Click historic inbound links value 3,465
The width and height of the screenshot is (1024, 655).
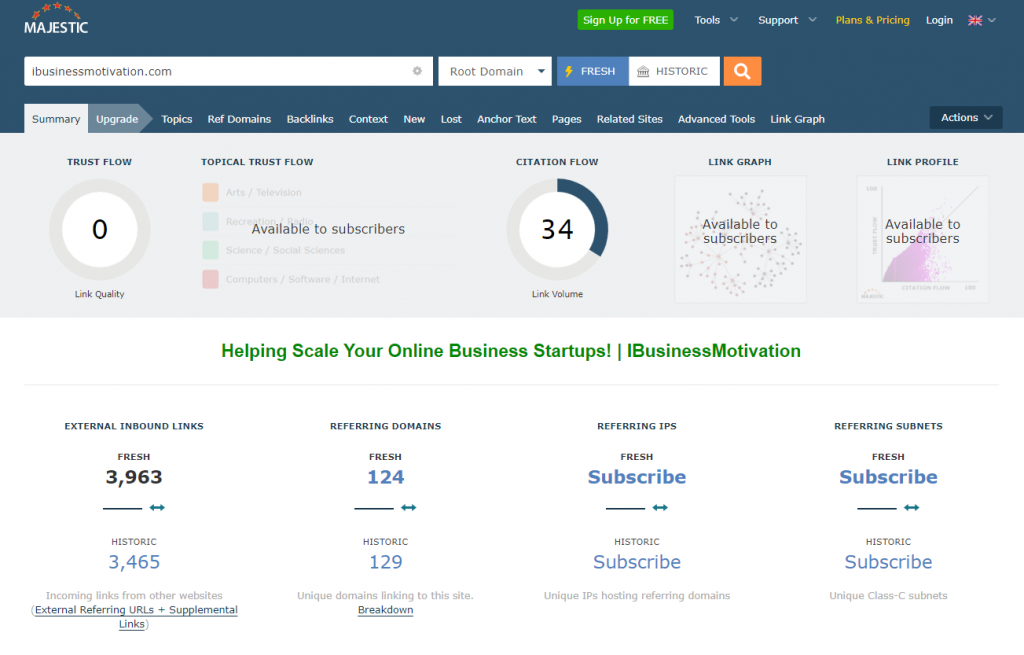134,562
